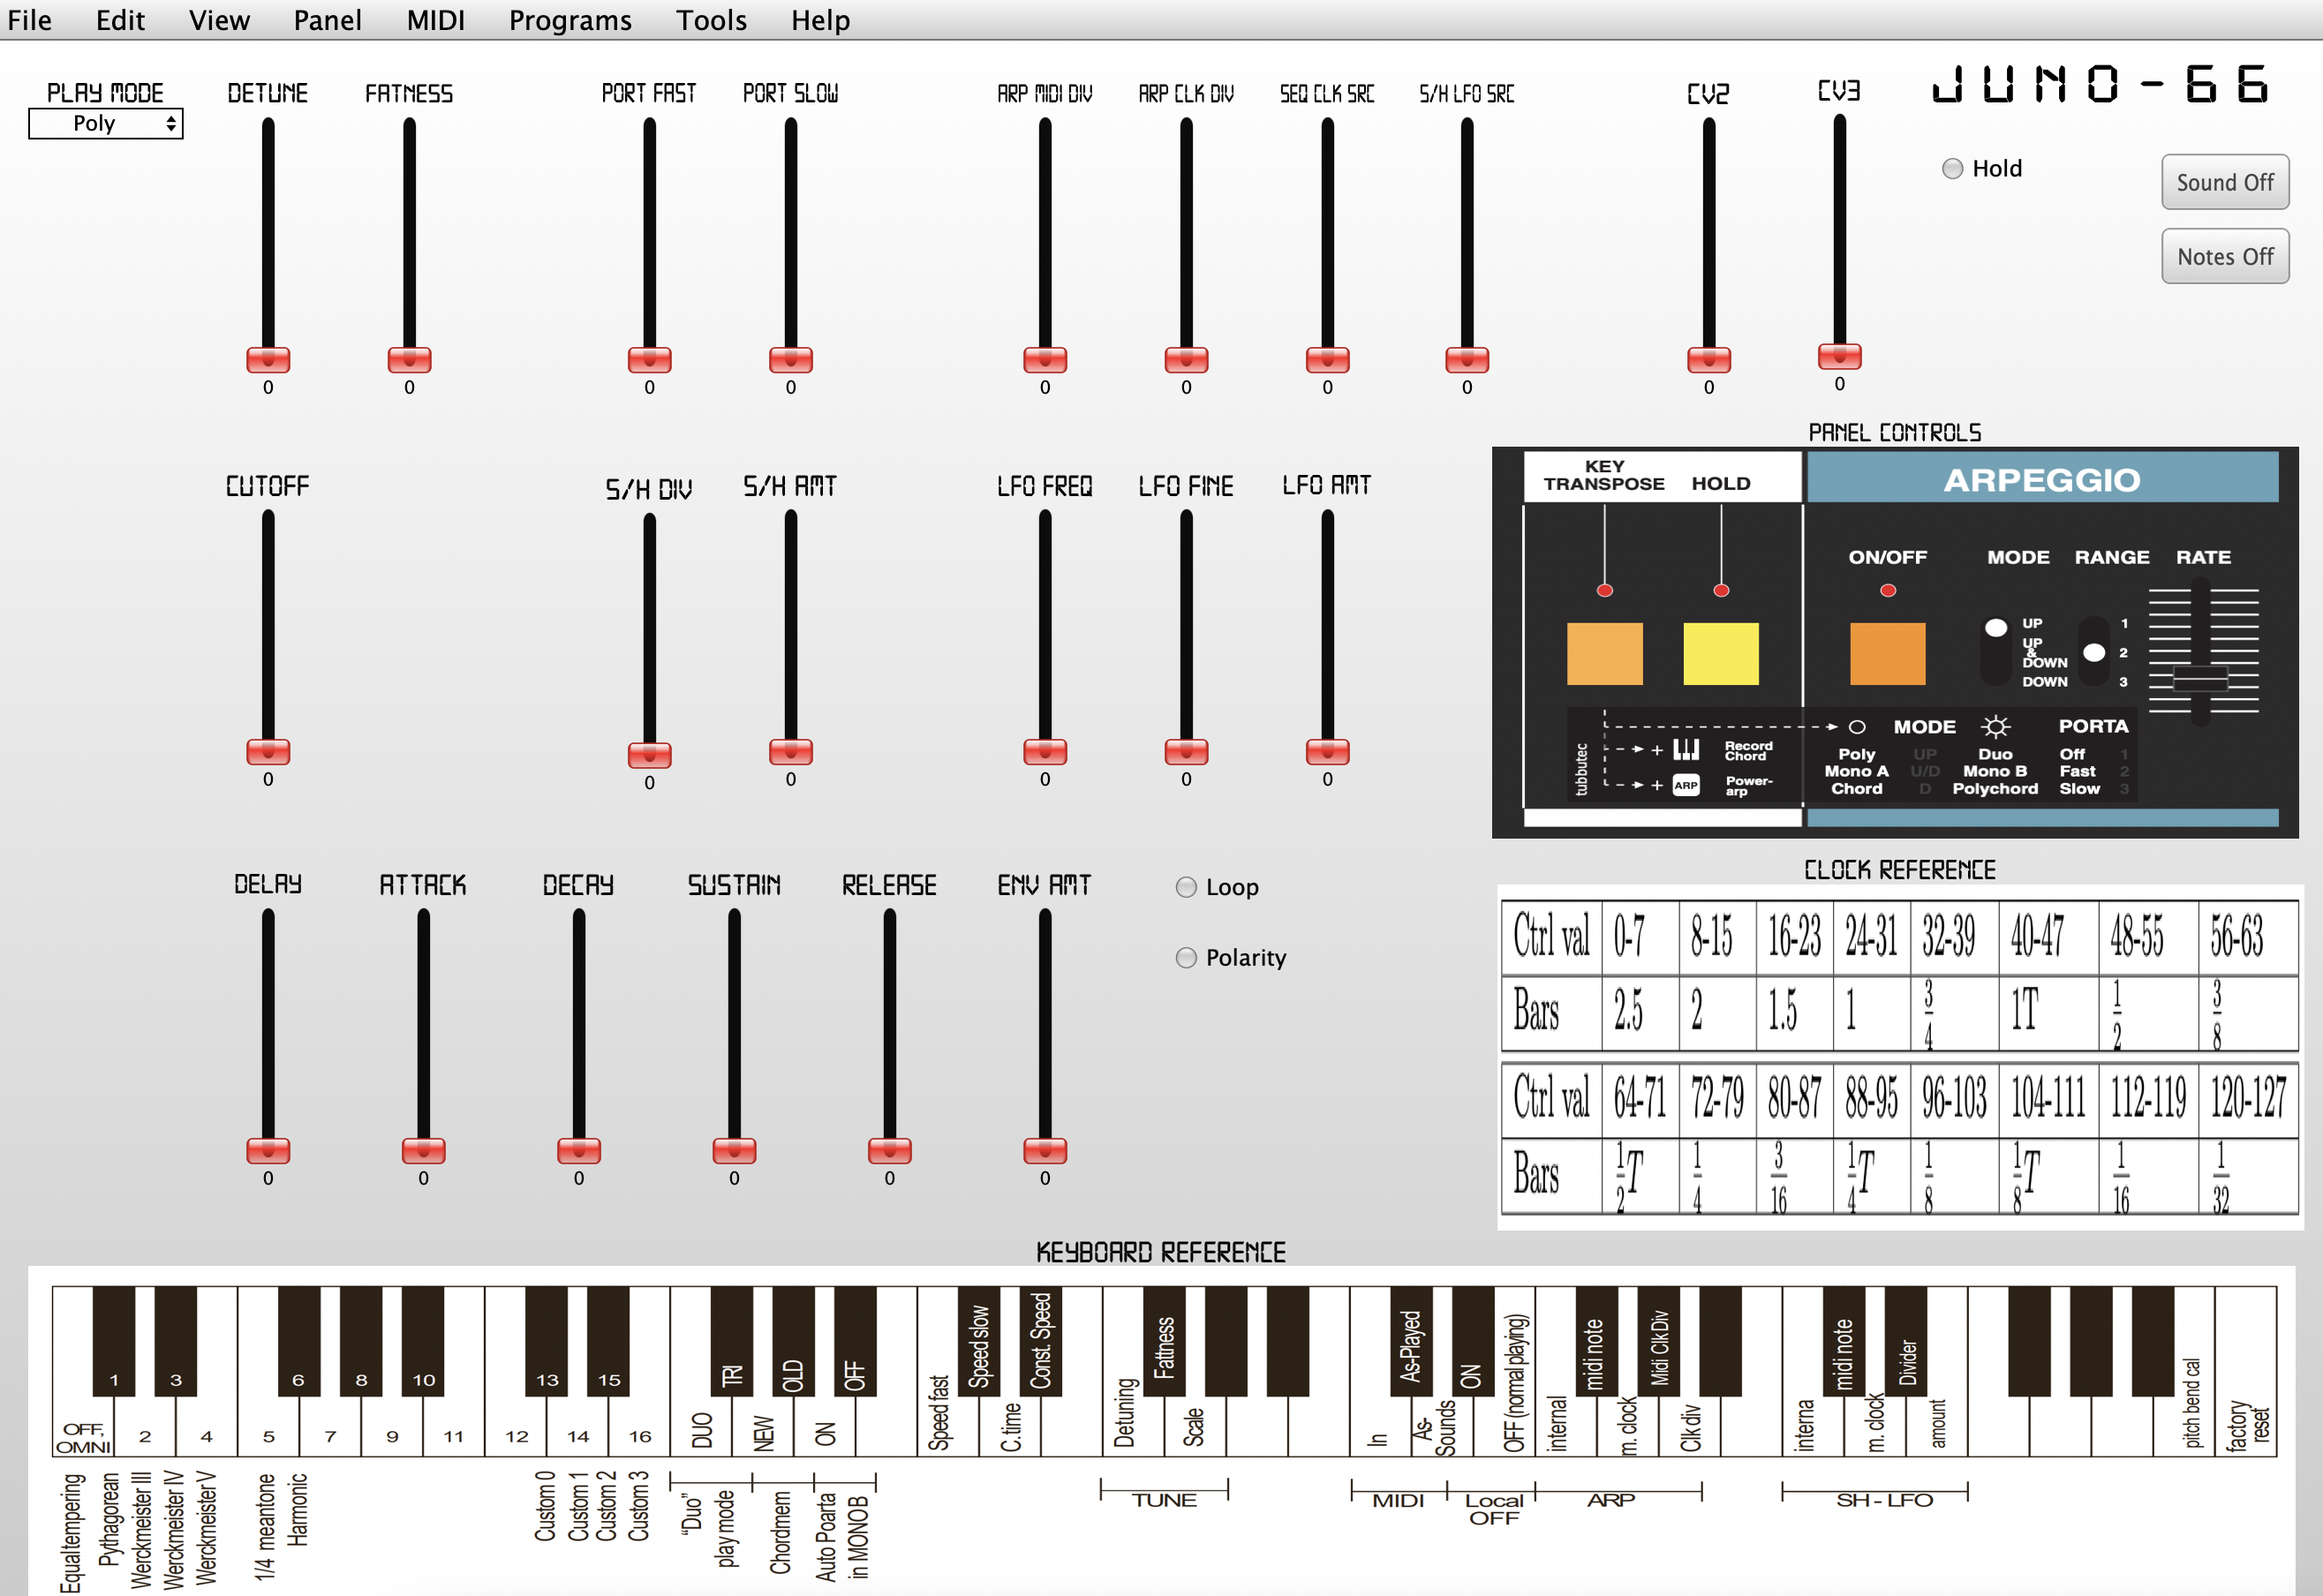Open the File menu

coord(32,19)
